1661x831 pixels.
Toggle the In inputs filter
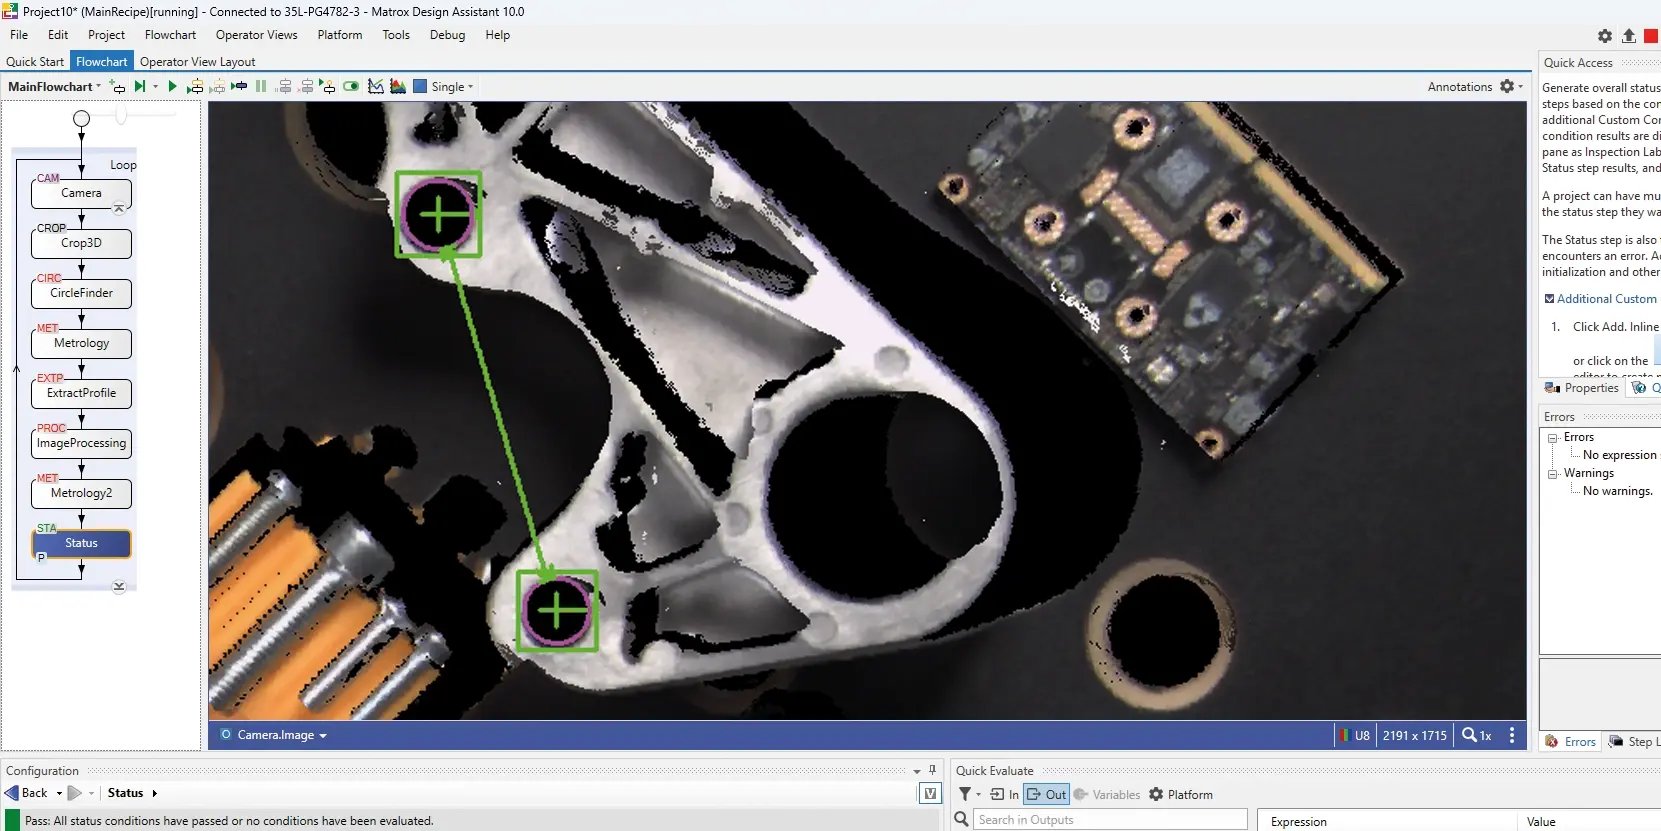click(1004, 794)
